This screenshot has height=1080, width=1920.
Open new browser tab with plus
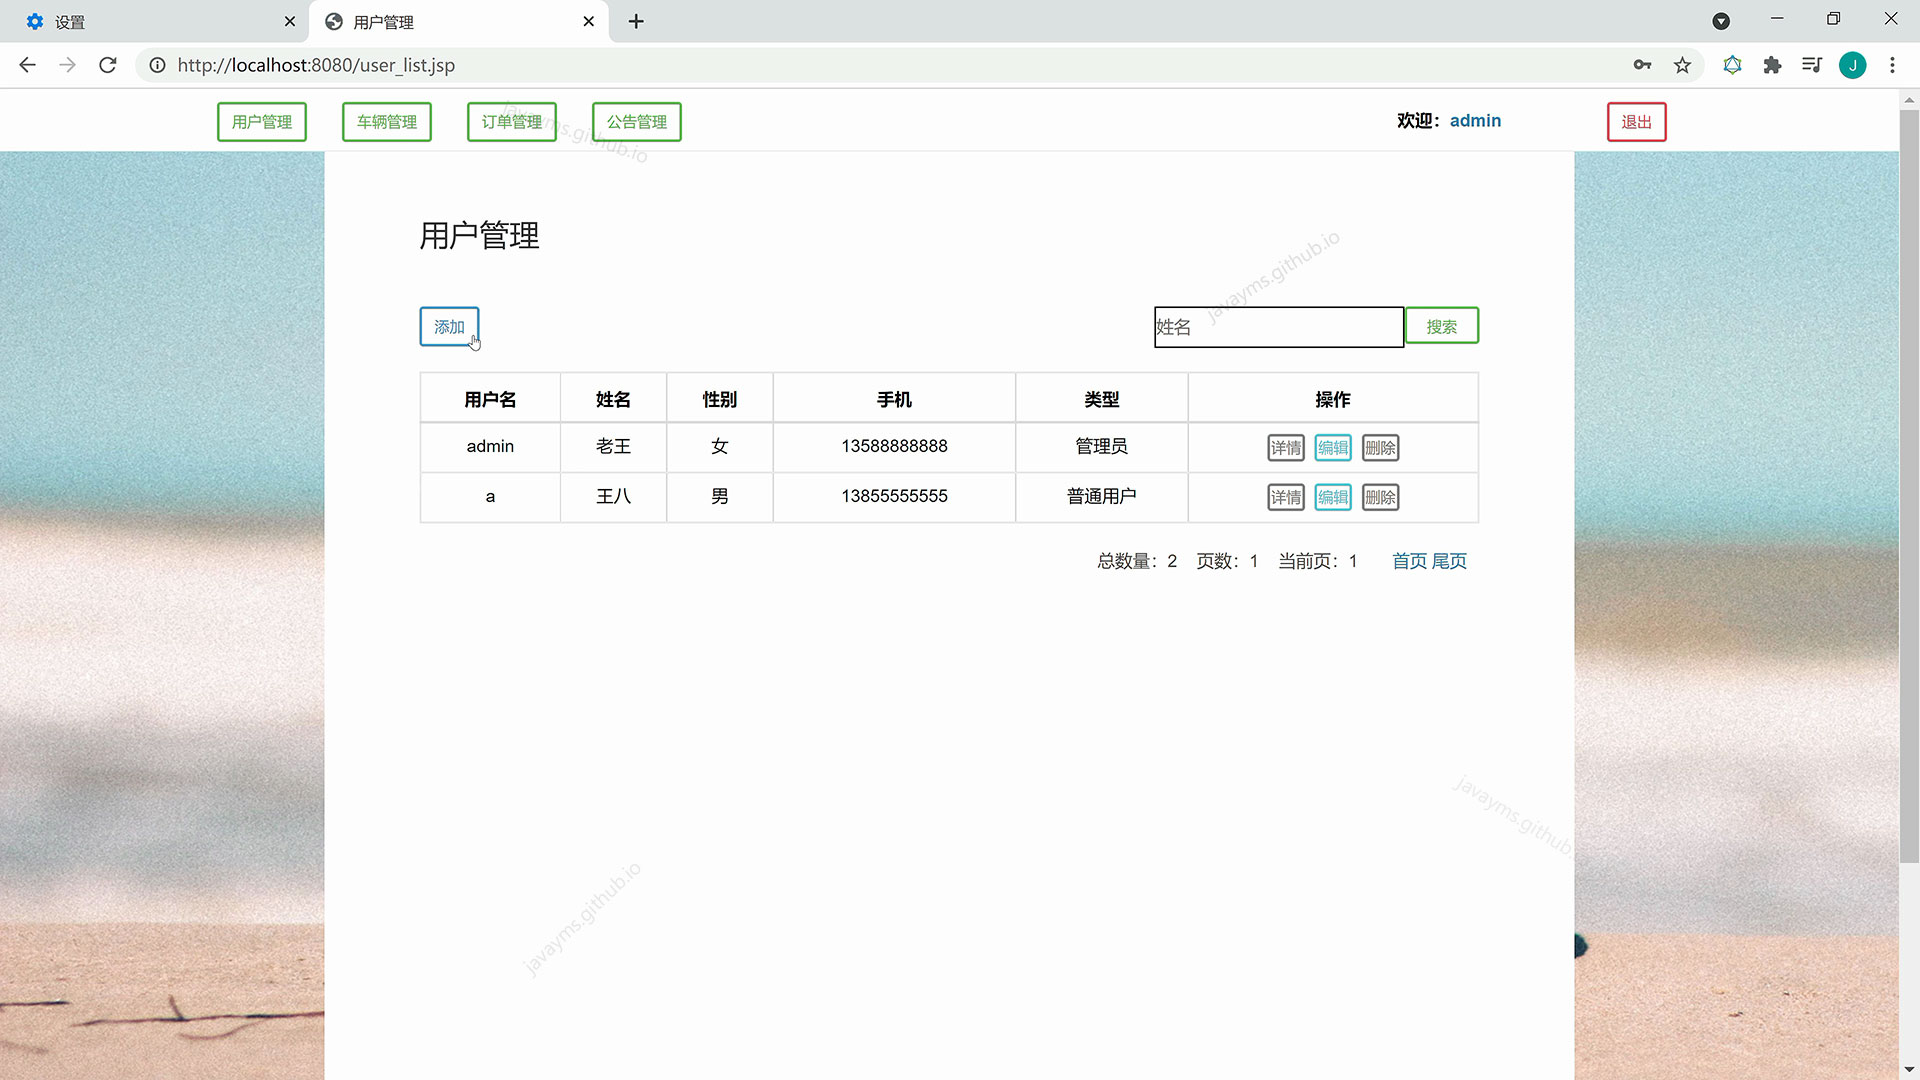tap(636, 21)
